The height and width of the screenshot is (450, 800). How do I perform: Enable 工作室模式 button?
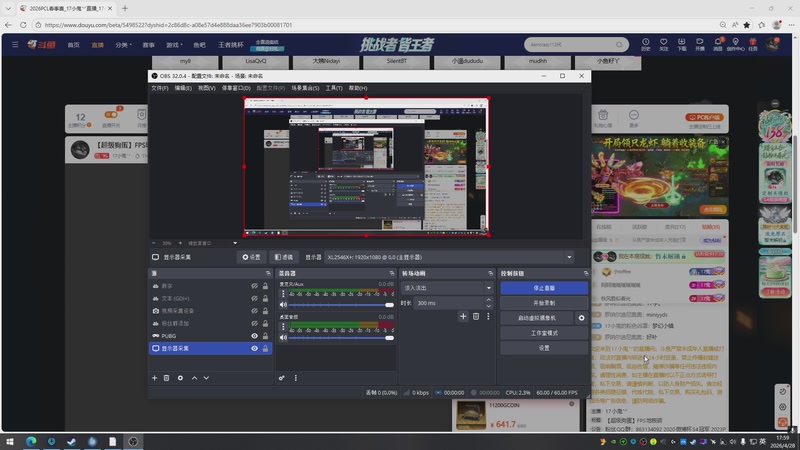pyautogui.click(x=544, y=333)
